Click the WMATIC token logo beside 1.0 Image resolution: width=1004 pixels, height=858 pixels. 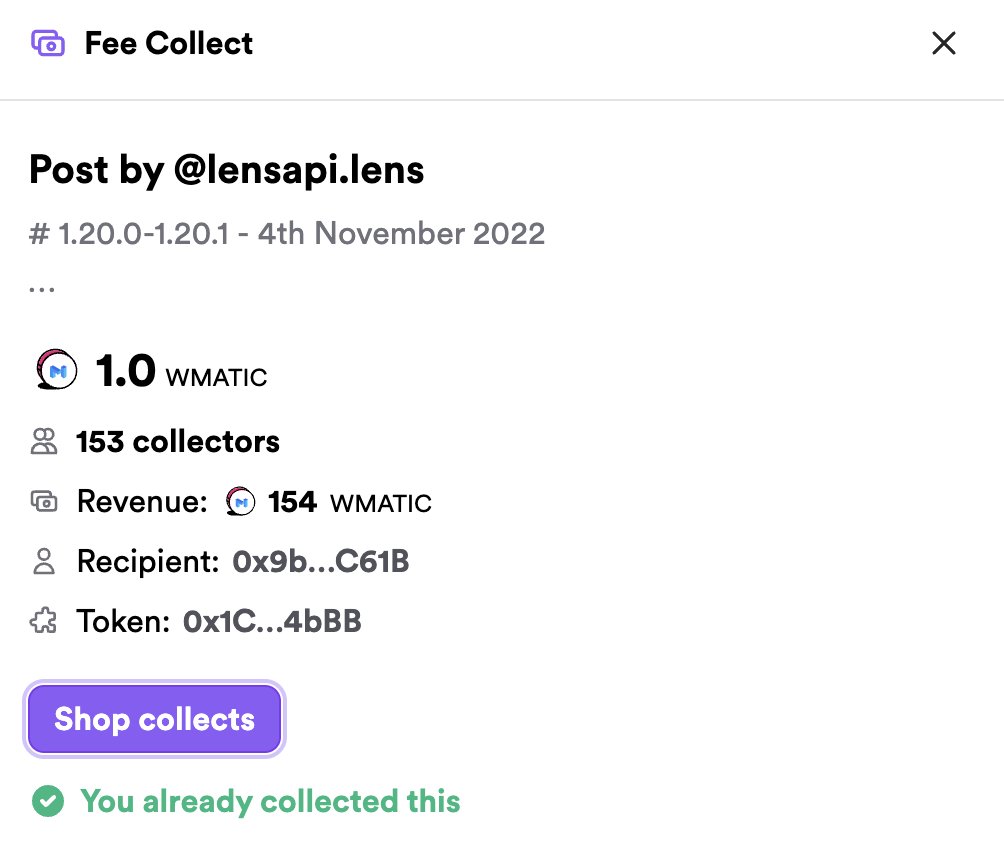(56, 371)
